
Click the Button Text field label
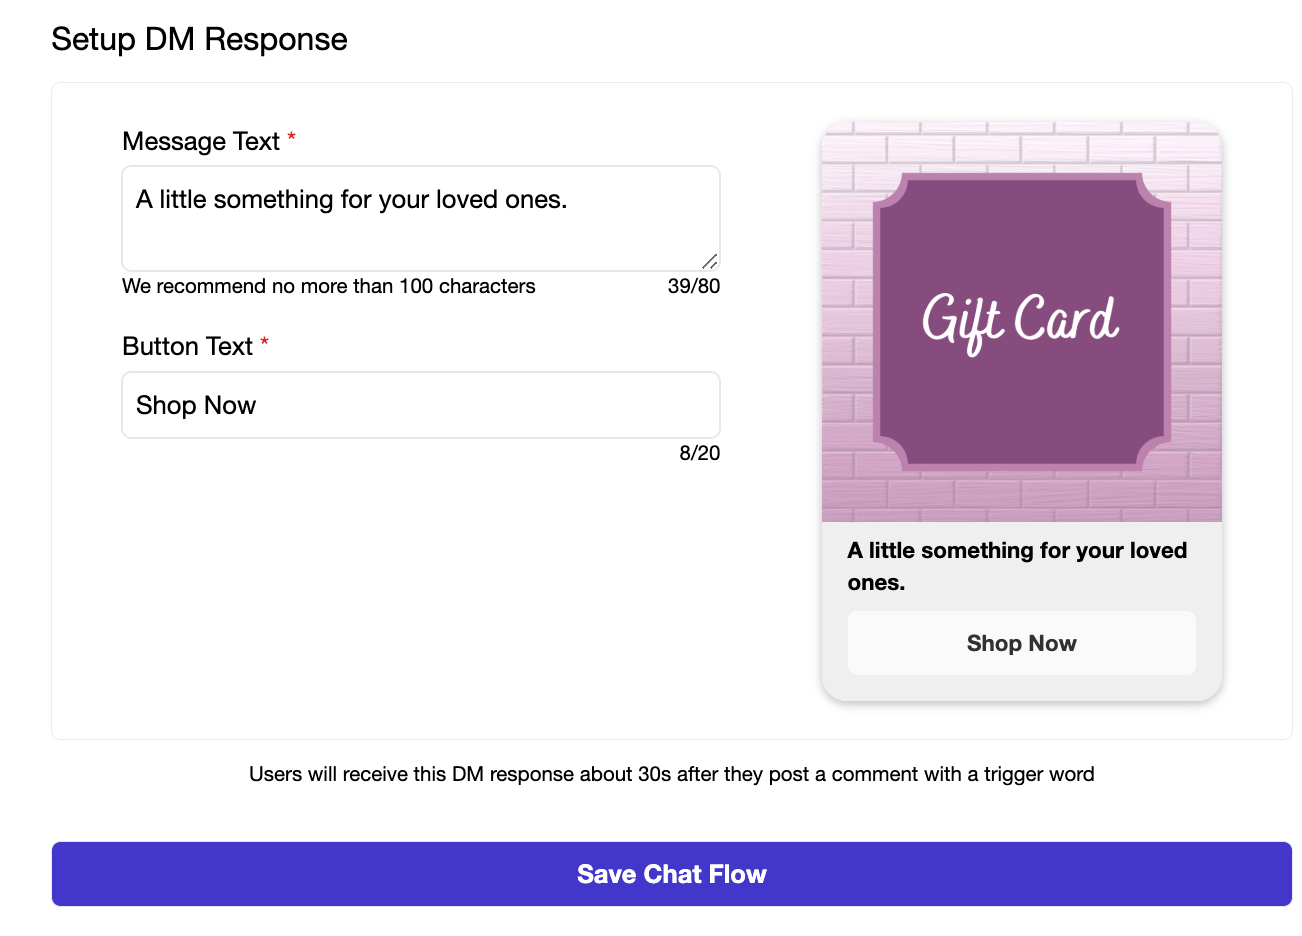(188, 346)
